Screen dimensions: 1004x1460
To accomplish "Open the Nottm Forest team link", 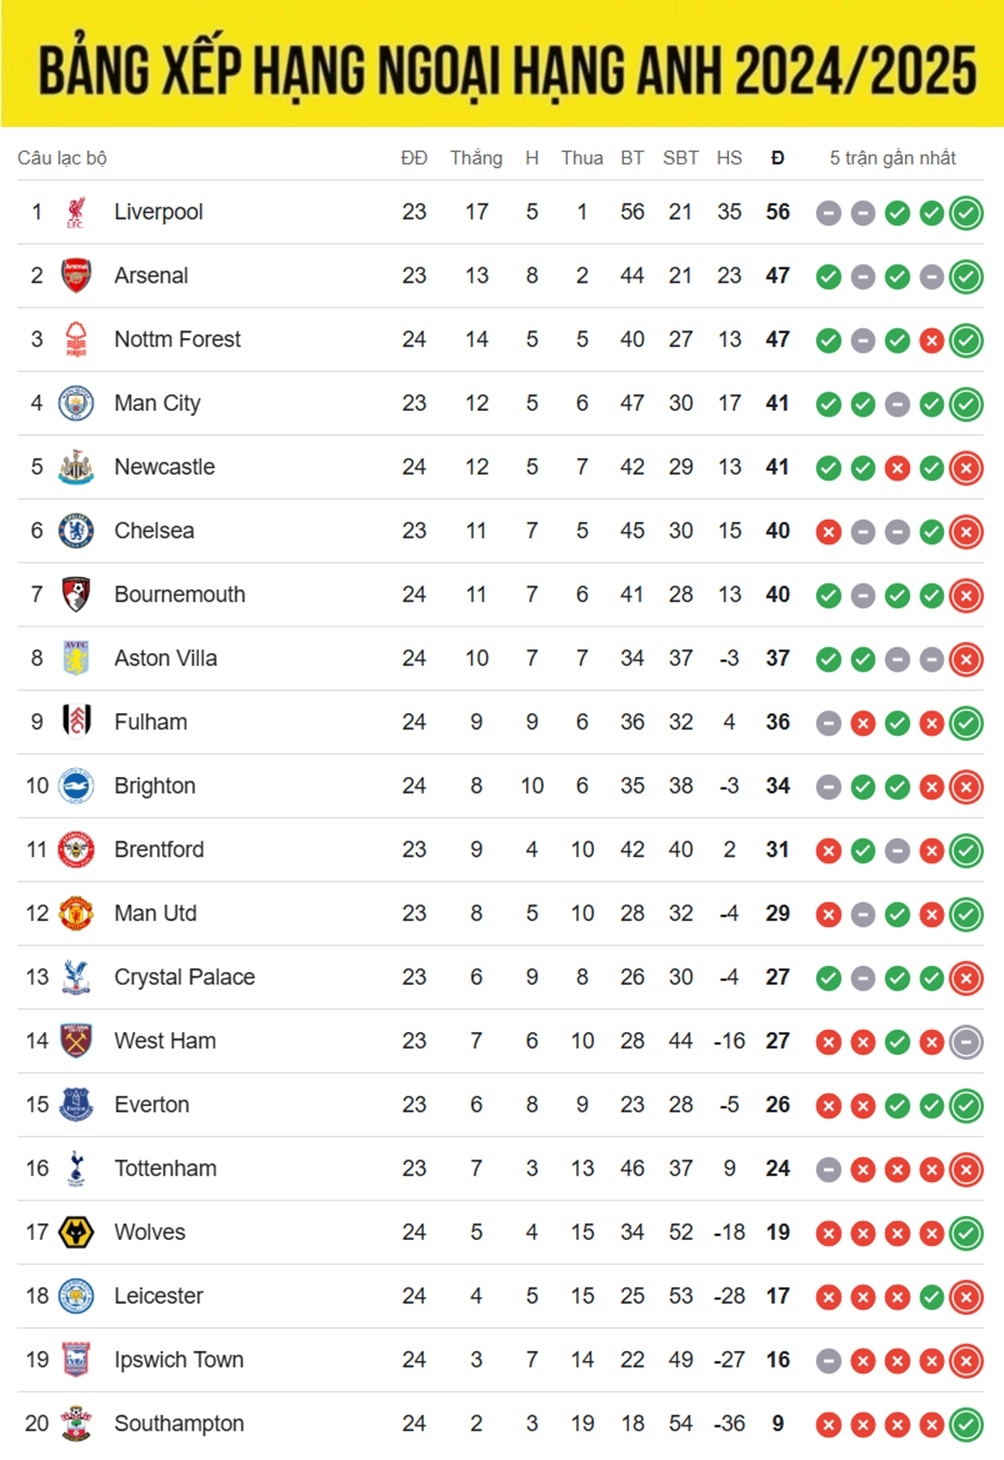I will [x=177, y=339].
